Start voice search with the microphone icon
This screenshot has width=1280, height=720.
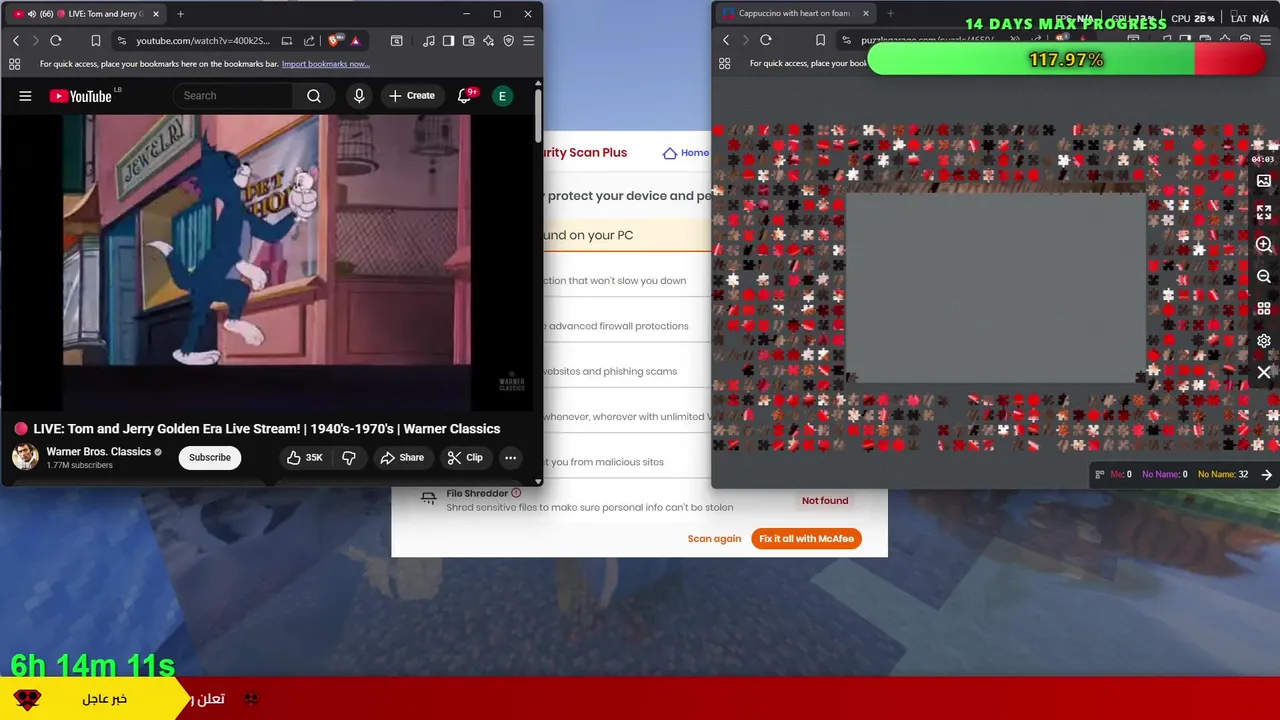pyautogui.click(x=359, y=96)
